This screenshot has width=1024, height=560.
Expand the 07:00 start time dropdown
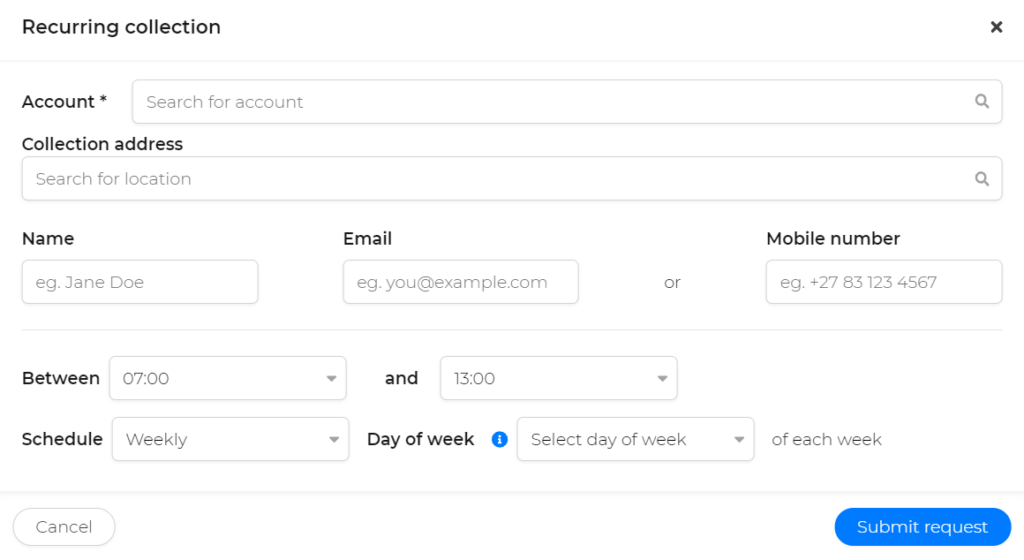[x=228, y=378]
